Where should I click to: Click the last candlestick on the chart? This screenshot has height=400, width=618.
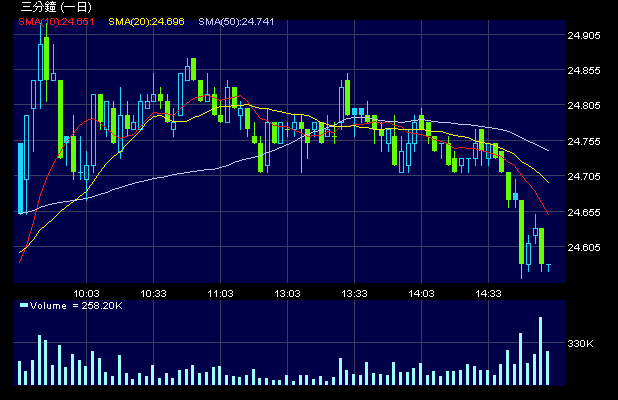coord(548,268)
